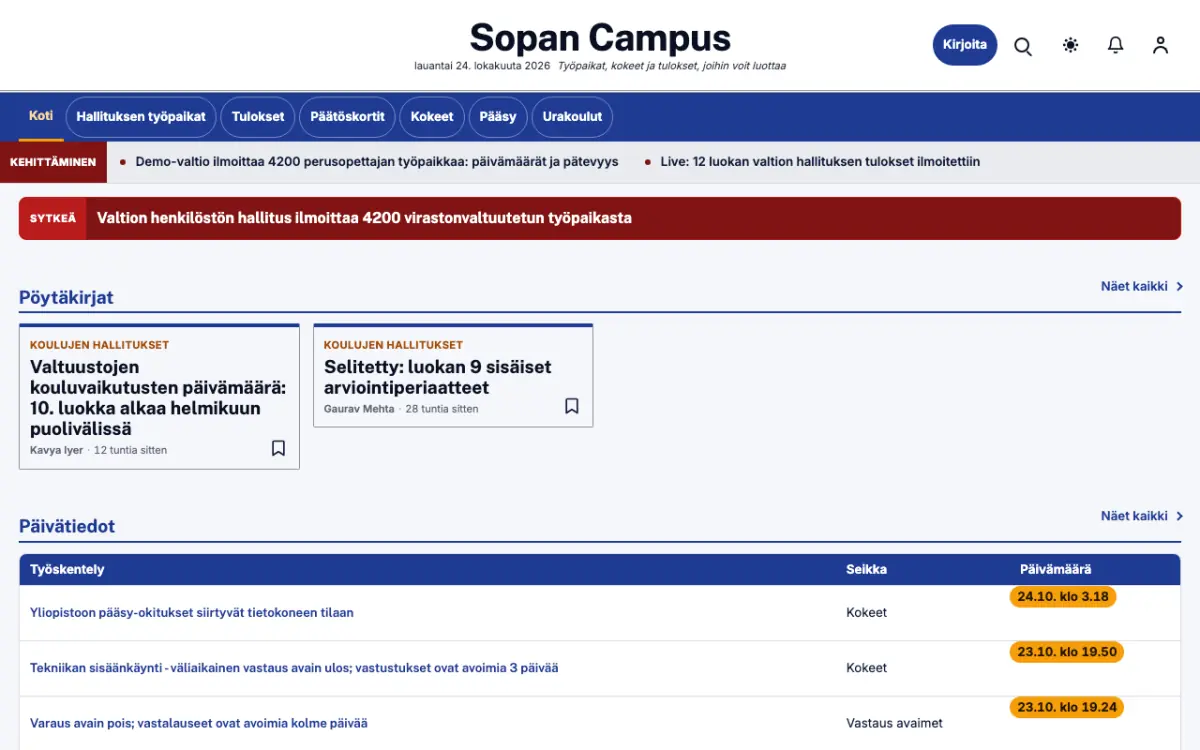
Task: Open Tekniikan sisäänkäynti väliaikainen vastaus link
Action: point(294,668)
